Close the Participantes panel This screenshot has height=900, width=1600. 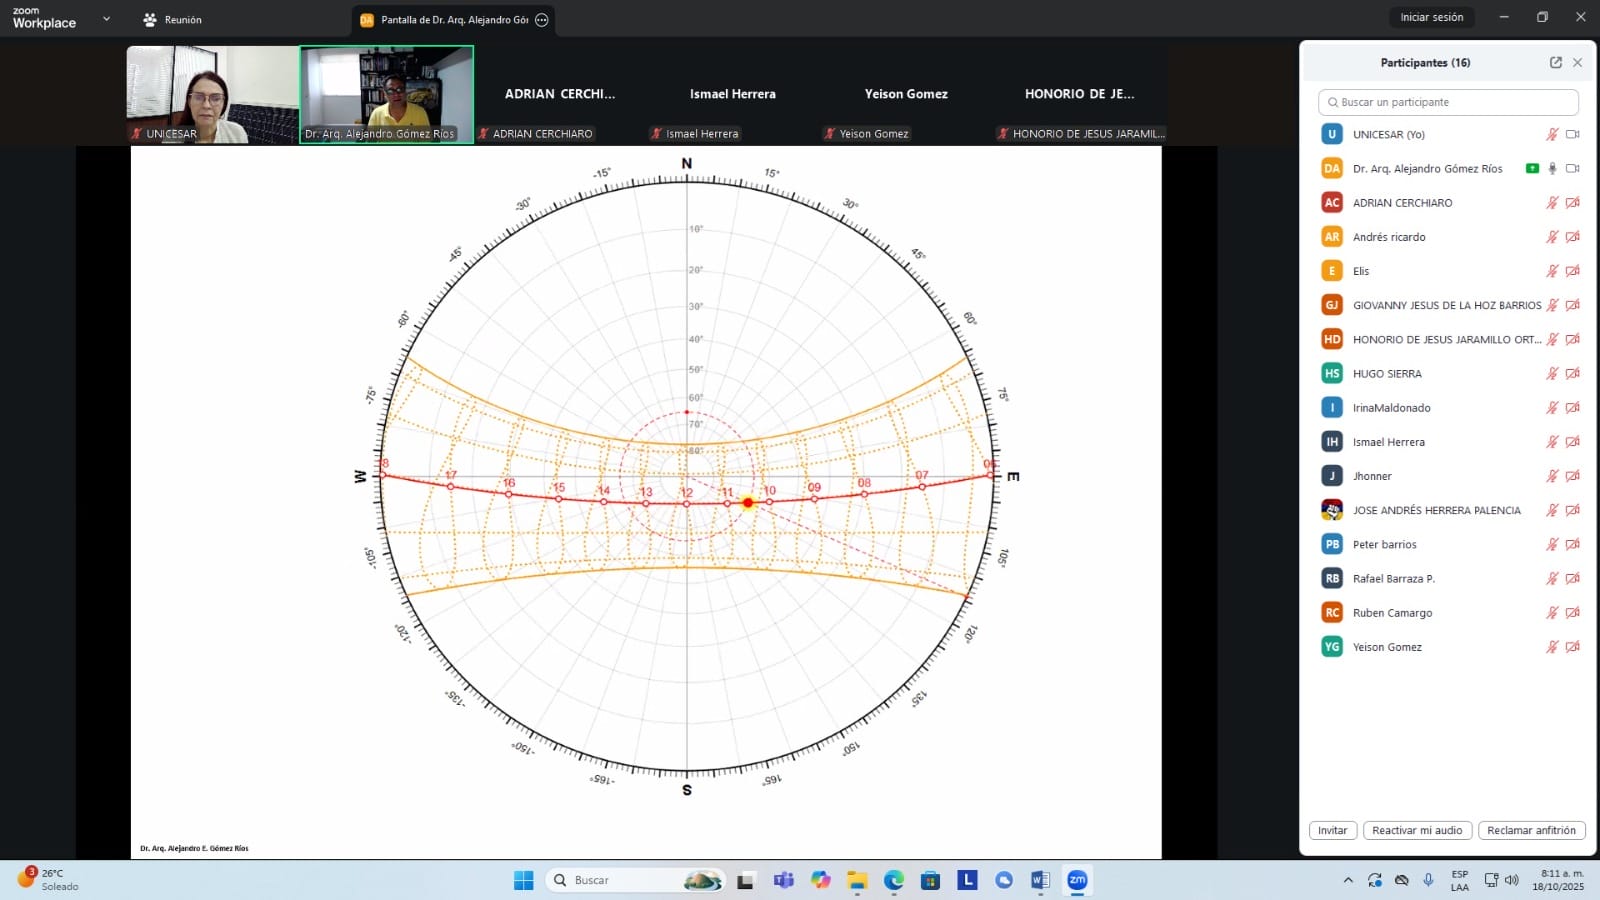1577,62
